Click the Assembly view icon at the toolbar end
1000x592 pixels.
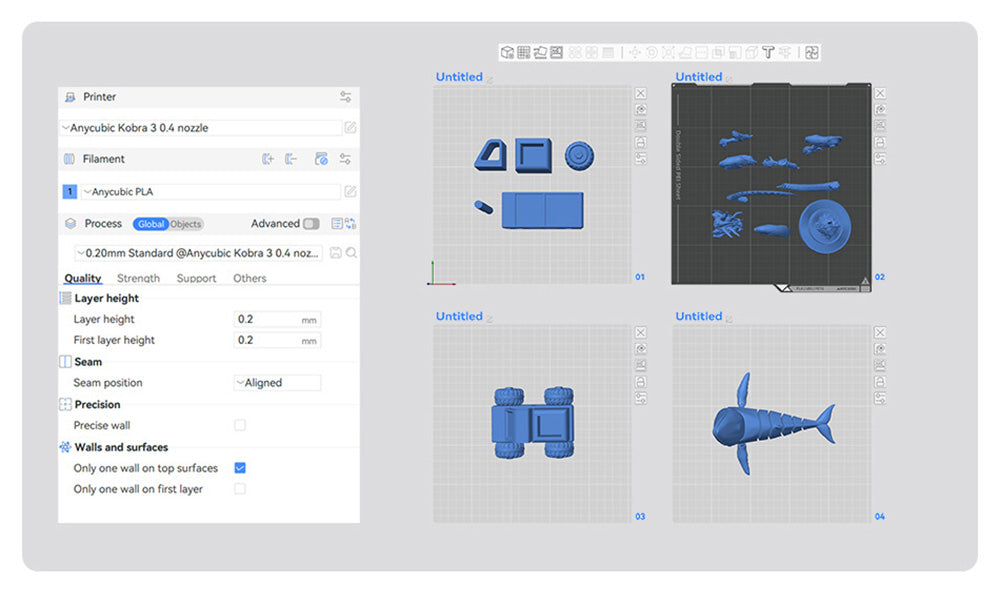(812, 52)
